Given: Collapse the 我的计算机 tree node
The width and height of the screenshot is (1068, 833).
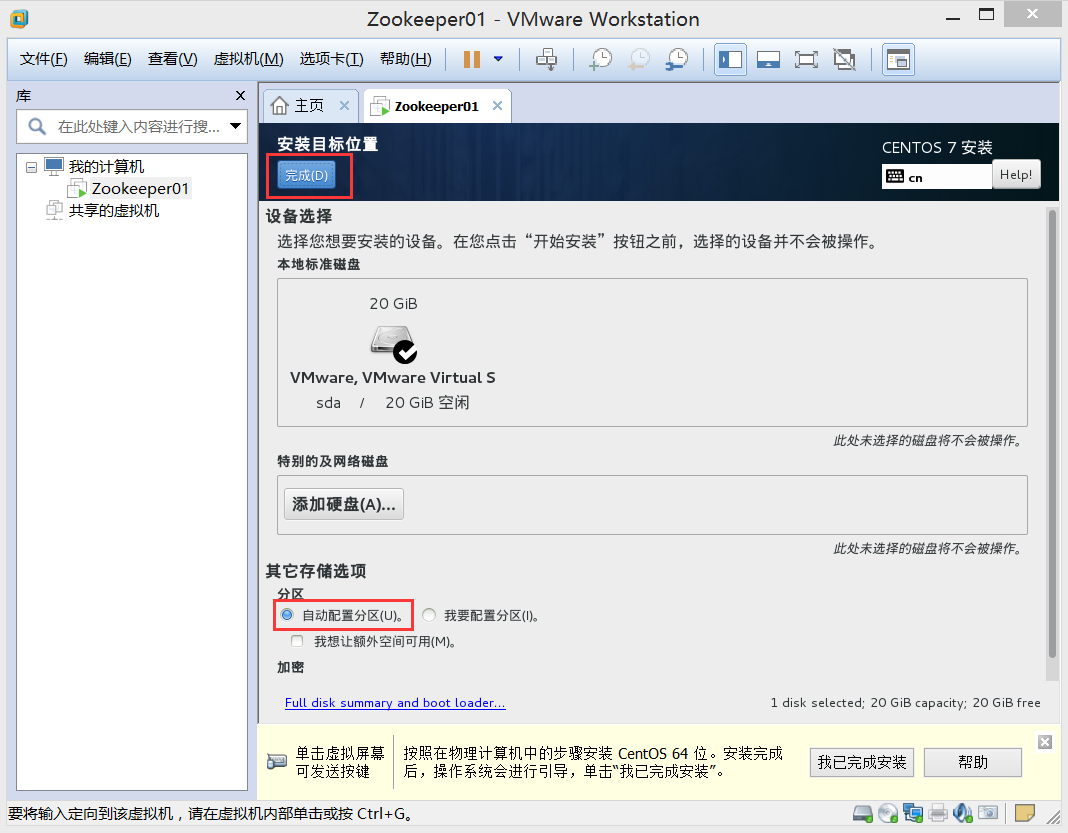Looking at the screenshot, I should click(31, 167).
